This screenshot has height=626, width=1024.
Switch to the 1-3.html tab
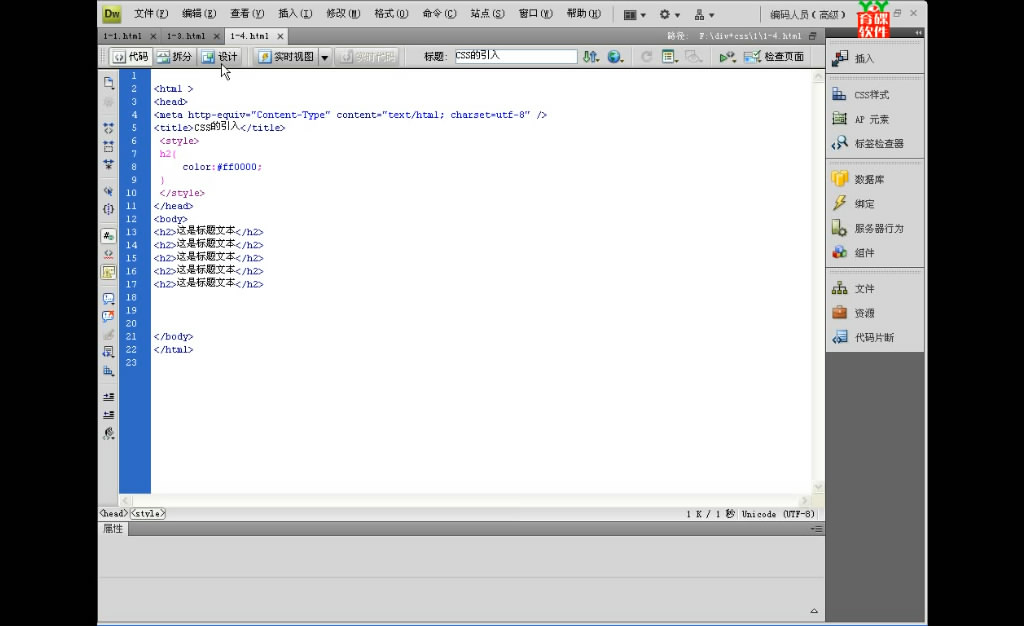click(186, 37)
